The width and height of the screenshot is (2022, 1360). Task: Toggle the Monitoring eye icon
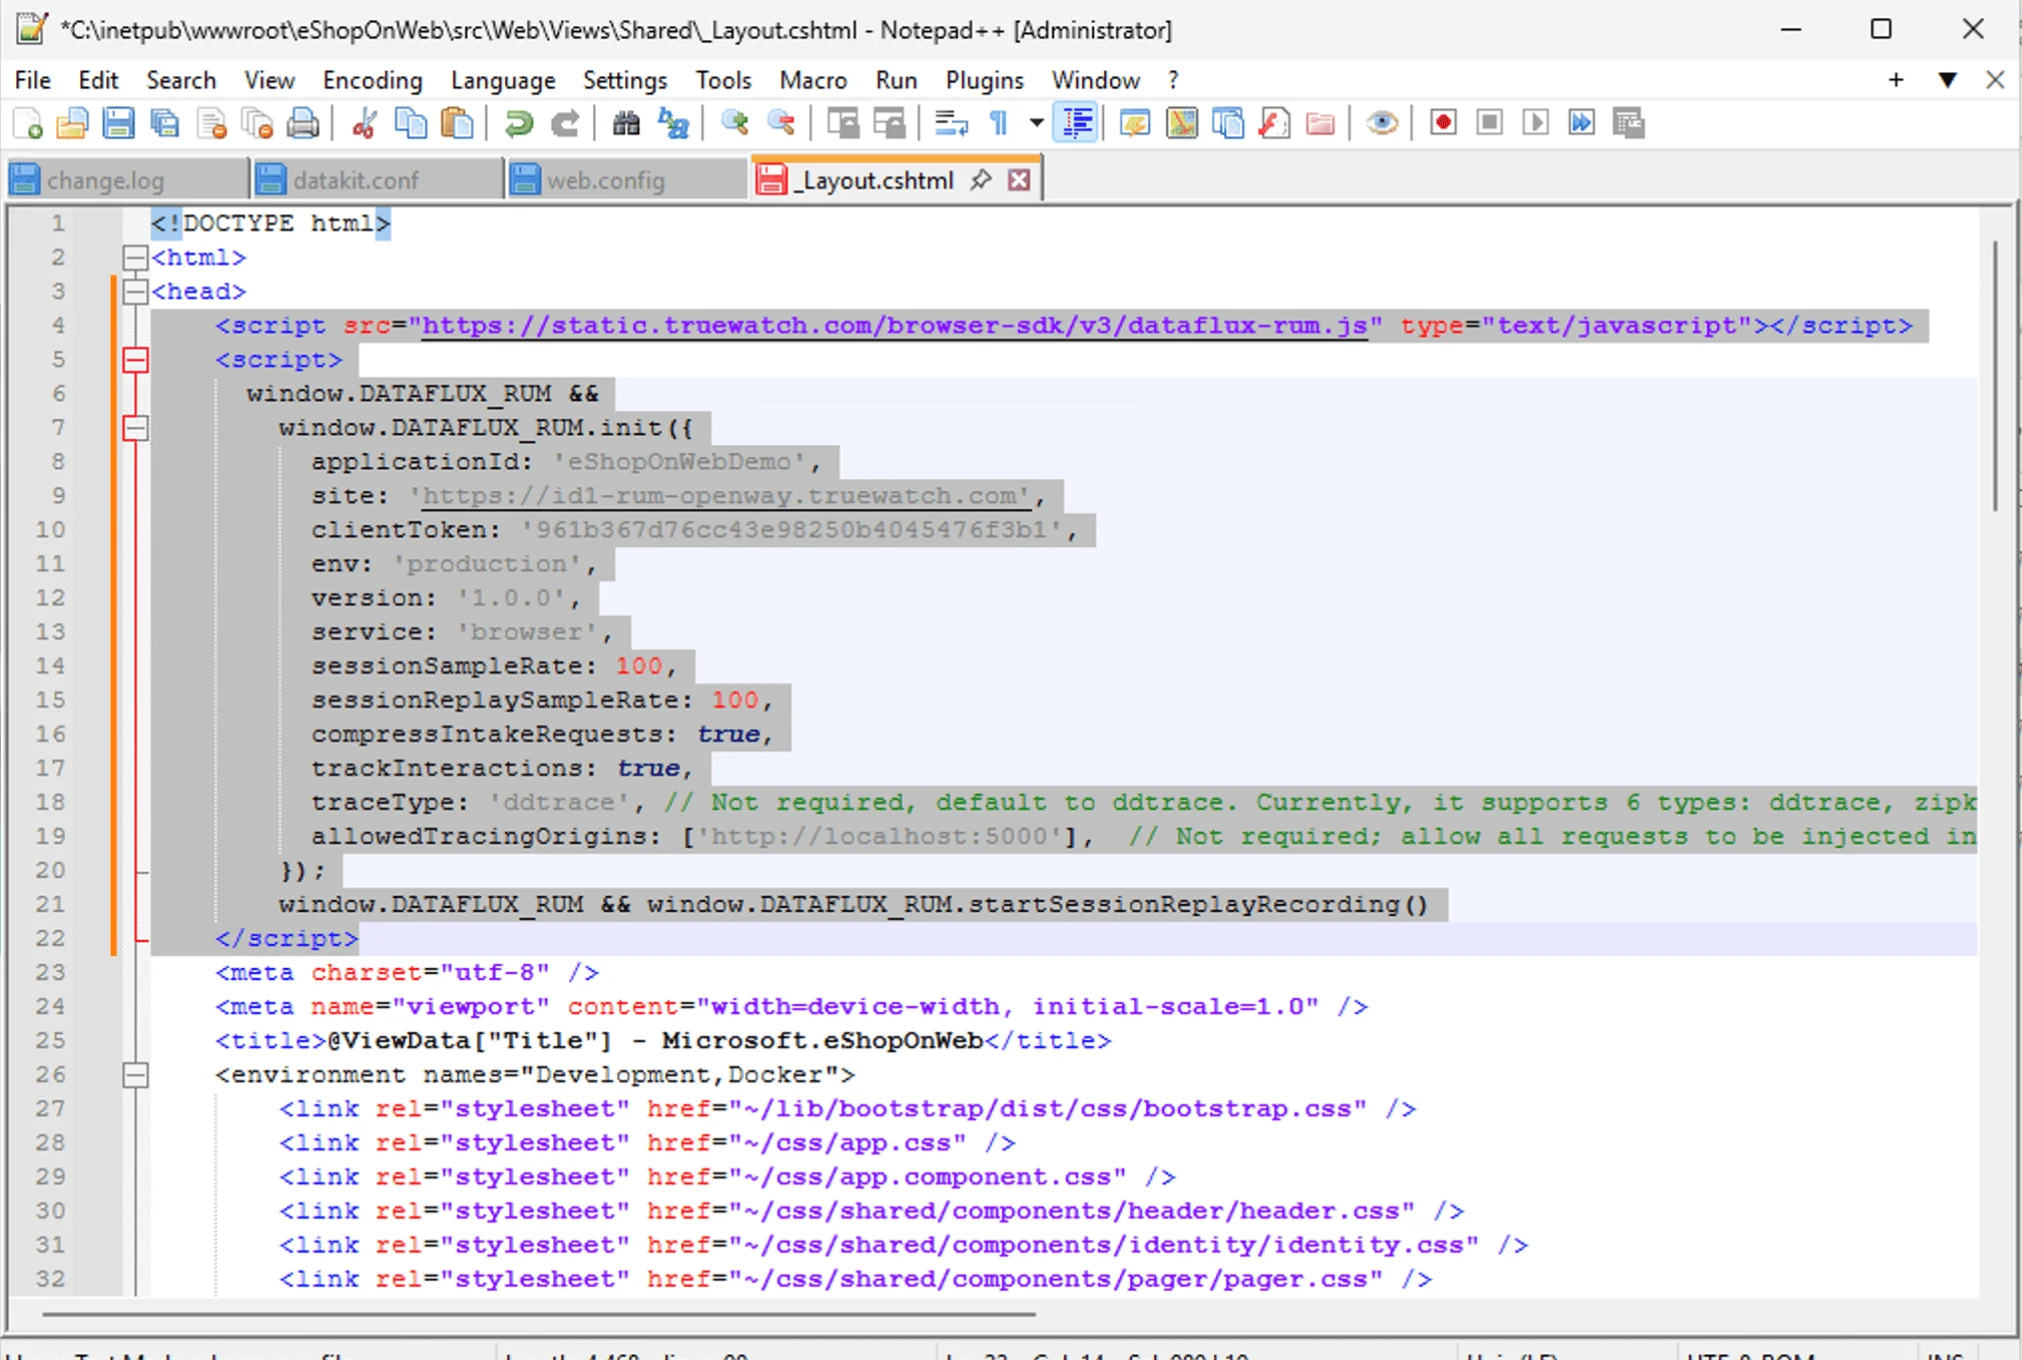(1382, 124)
